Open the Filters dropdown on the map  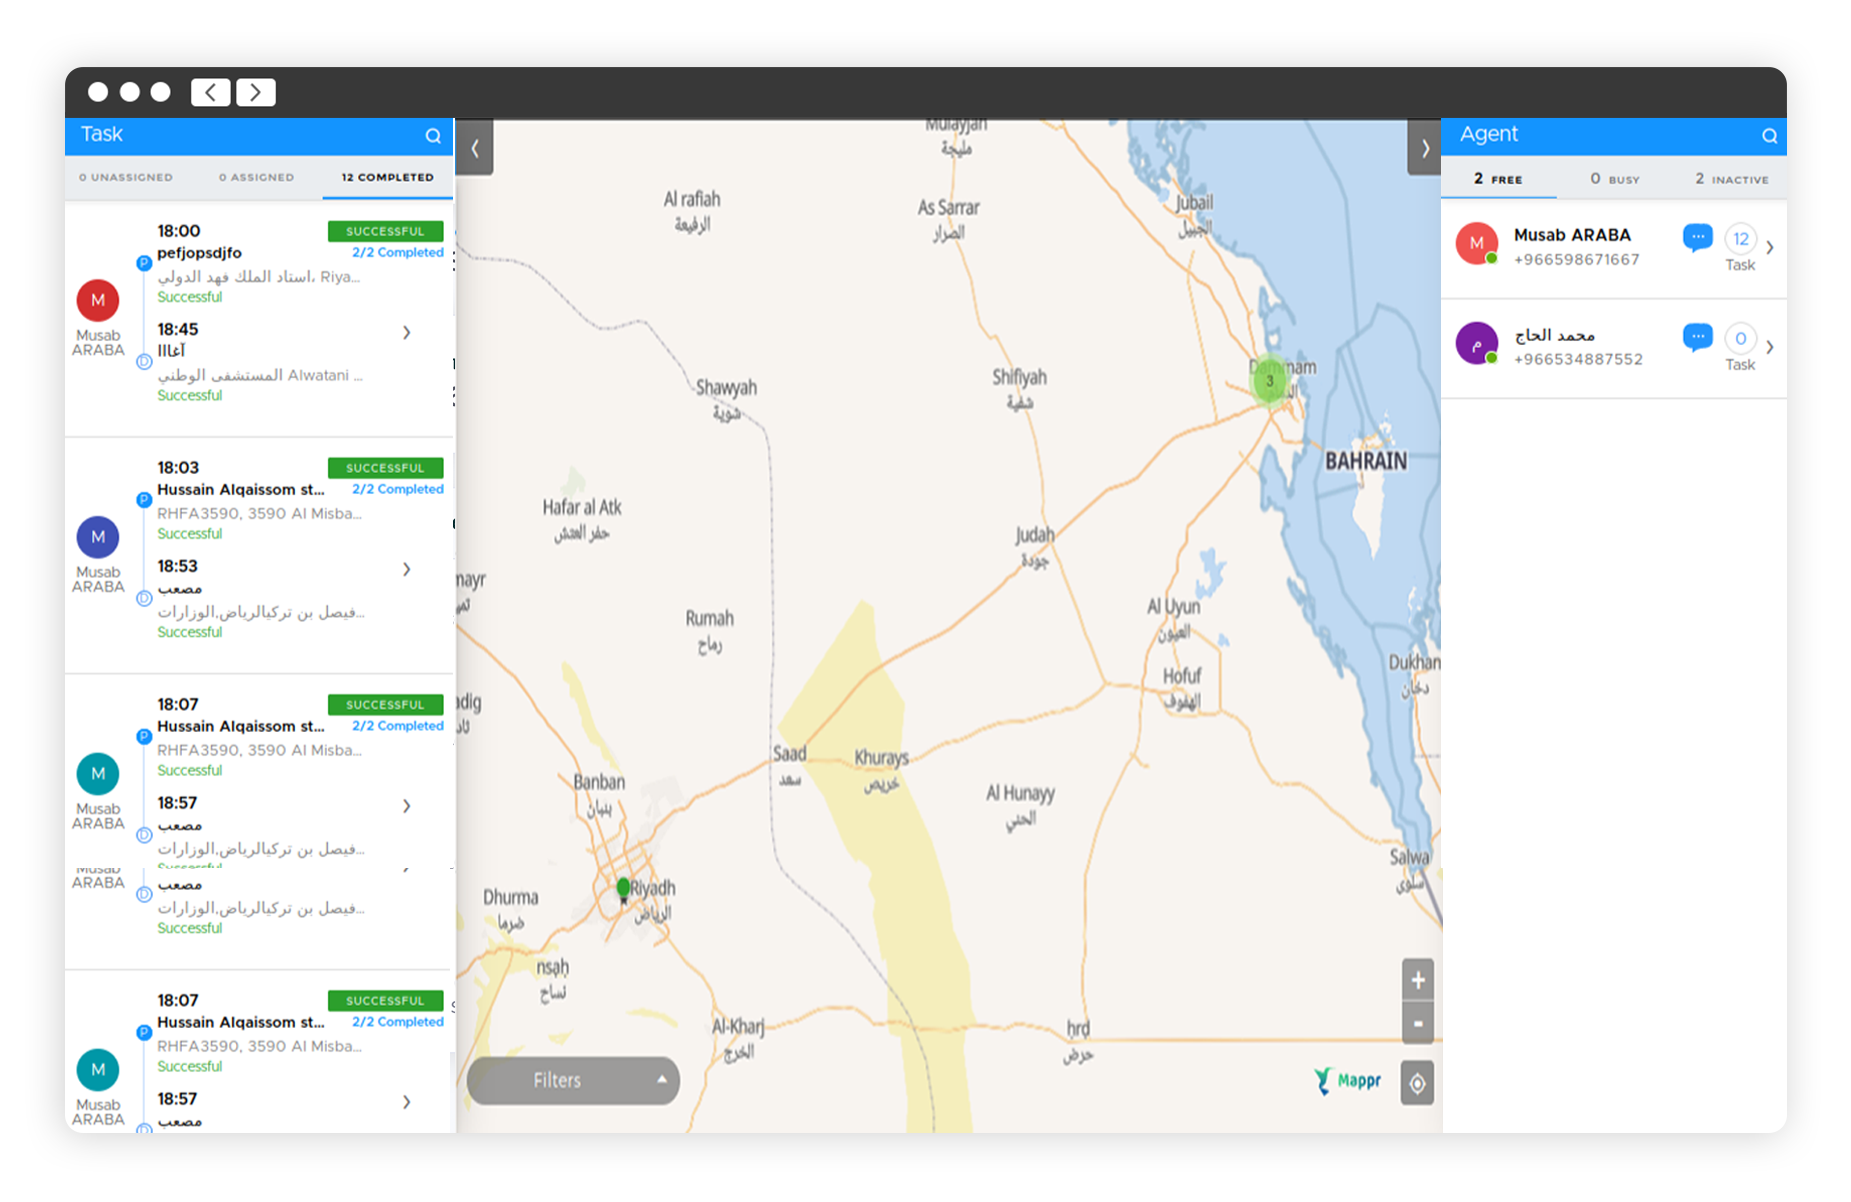pyautogui.click(x=573, y=1080)
